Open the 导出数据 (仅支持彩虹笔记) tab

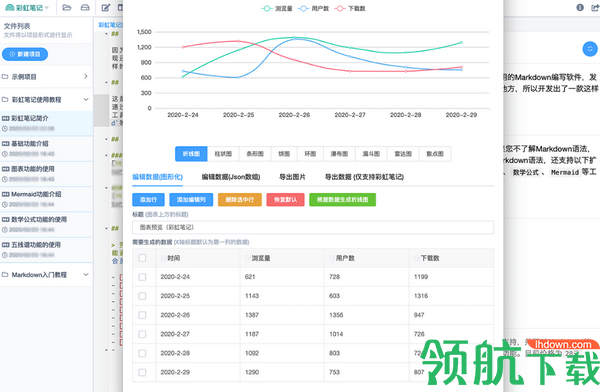tap(364, 177)
